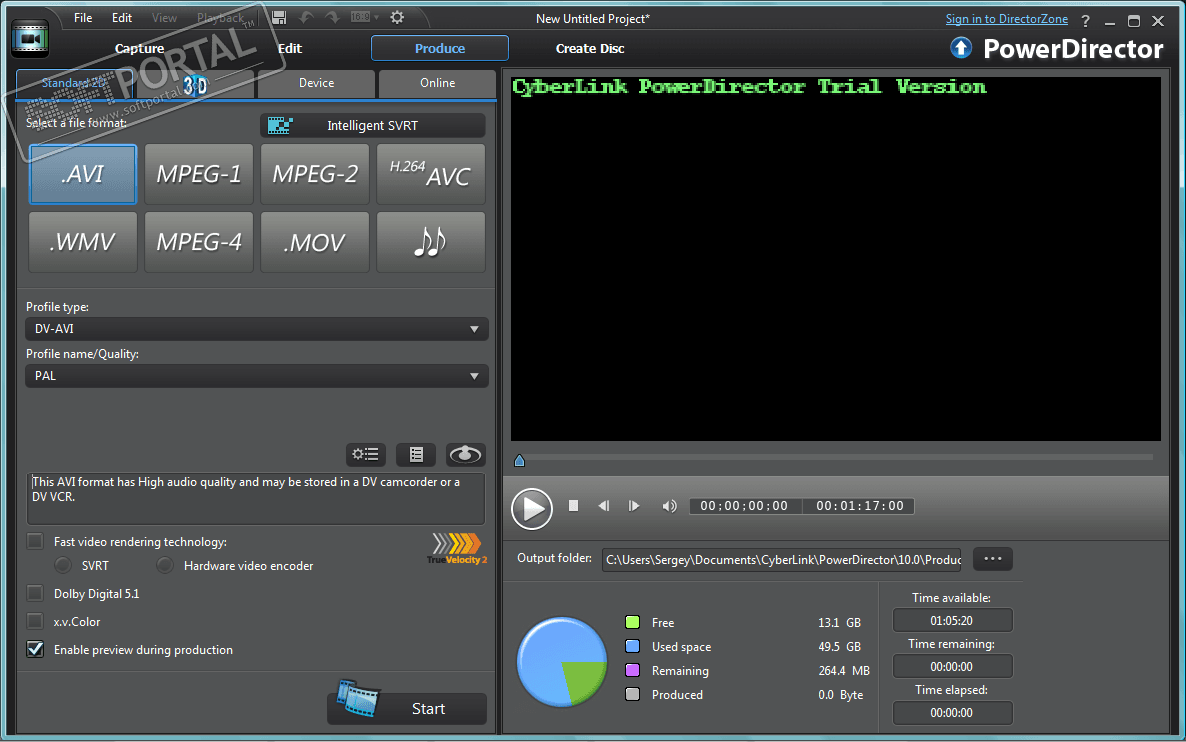Open the 3D output tab
Screen dimensions: 1186x742
(195, 85)
